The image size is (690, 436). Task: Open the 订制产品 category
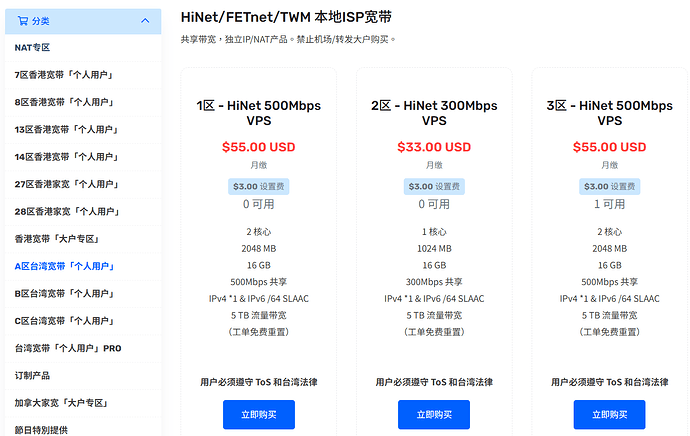(83, 375)
